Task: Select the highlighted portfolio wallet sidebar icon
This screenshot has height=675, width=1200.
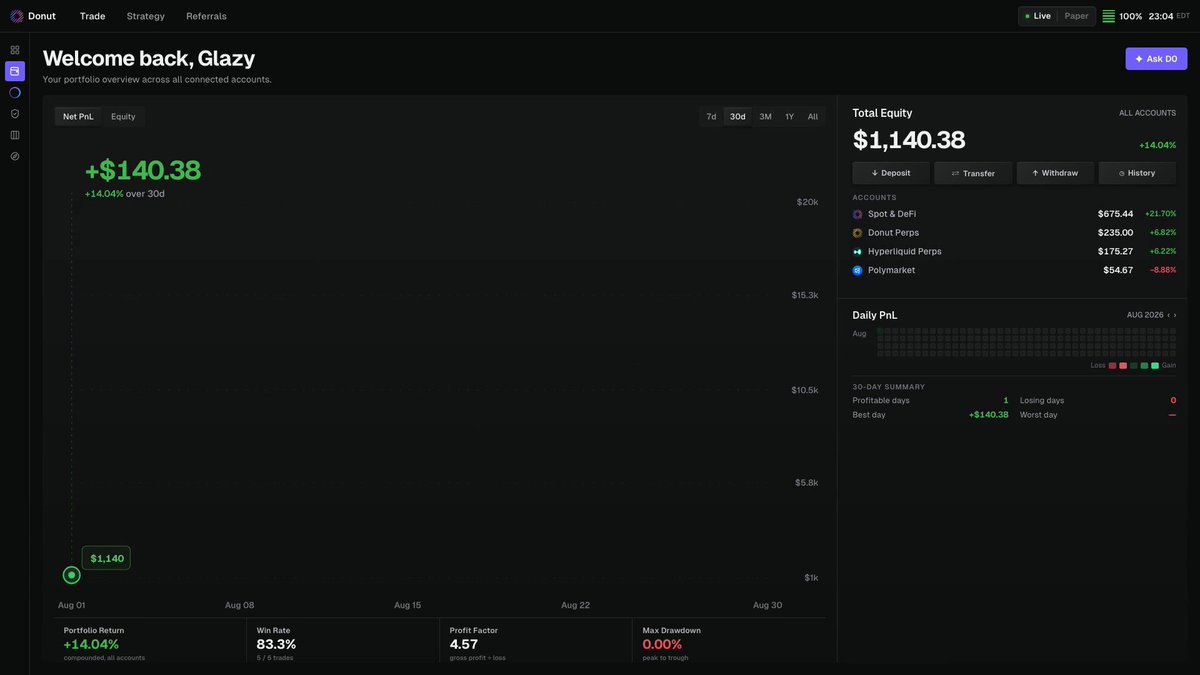Action: 15,71
